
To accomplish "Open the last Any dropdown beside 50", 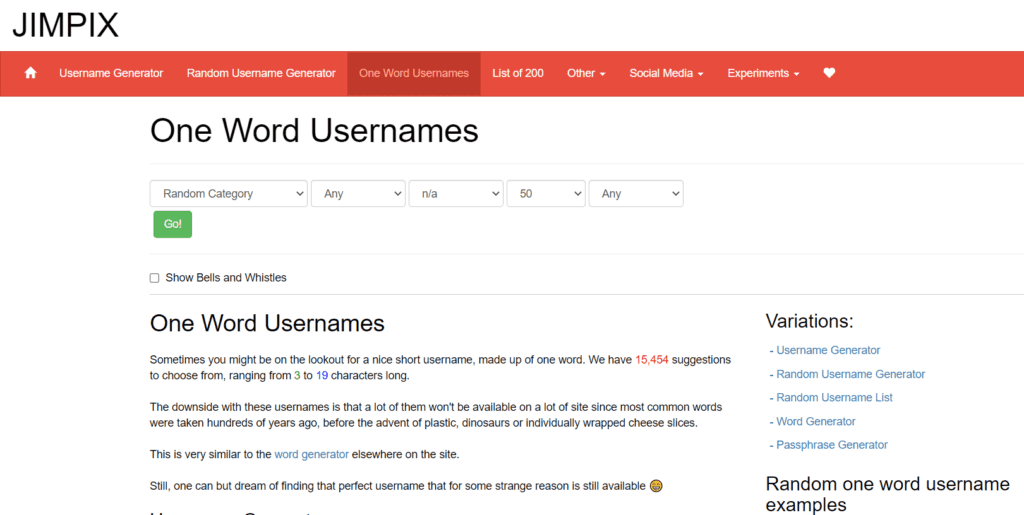I will 635,194.
